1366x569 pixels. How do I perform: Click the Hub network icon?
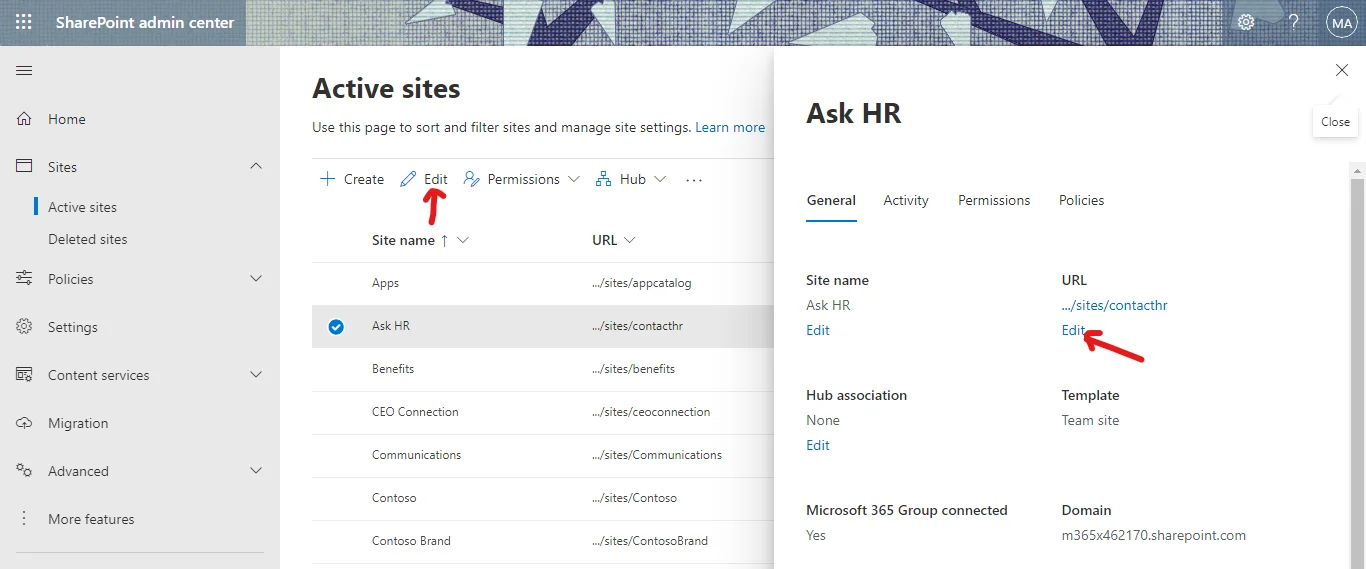pos(603,179)
